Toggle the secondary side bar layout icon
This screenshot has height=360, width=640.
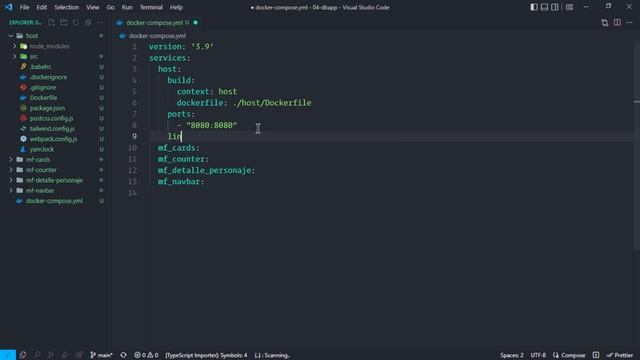pyautogui.click(x=555, y=7)
